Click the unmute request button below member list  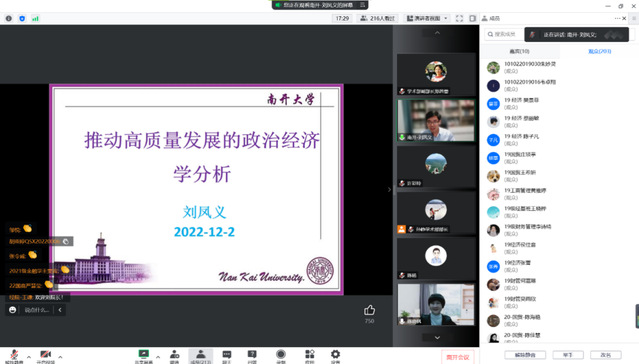pos(525,355)
